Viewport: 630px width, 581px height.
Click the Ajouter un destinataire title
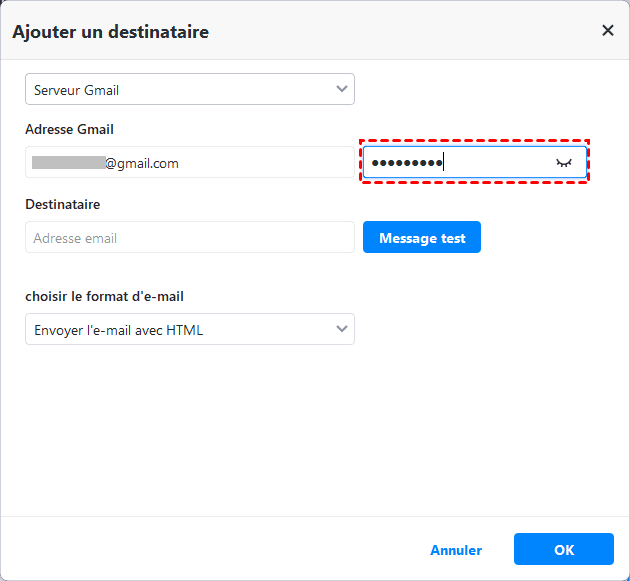click(110, 32)
